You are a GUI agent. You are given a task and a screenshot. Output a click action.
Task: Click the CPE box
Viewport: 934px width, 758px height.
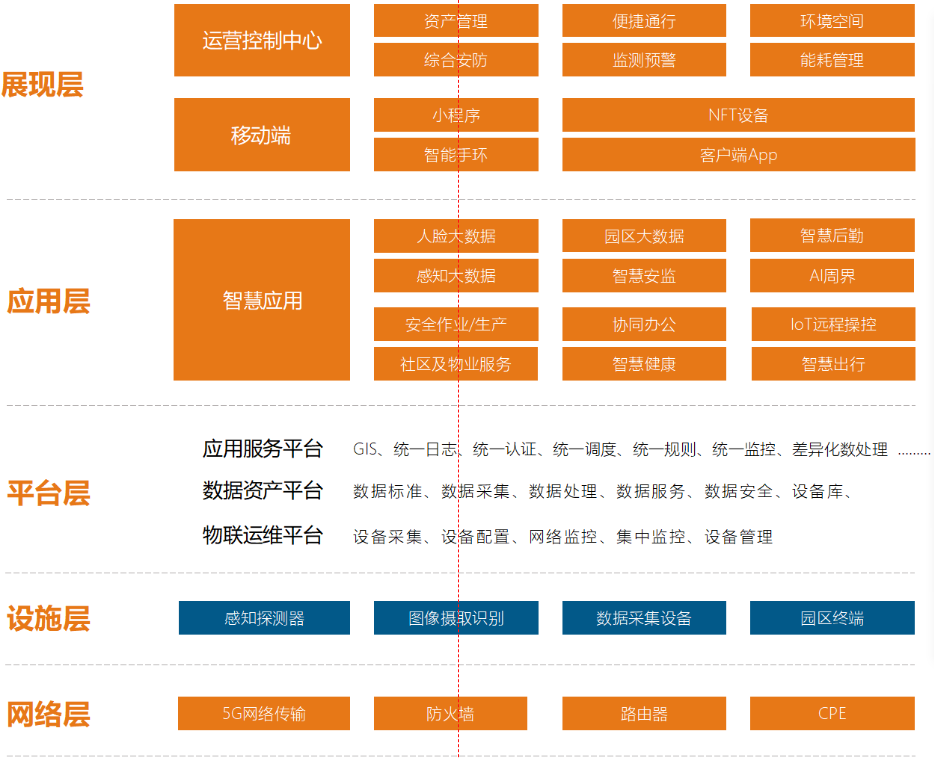tap(832, 713)
